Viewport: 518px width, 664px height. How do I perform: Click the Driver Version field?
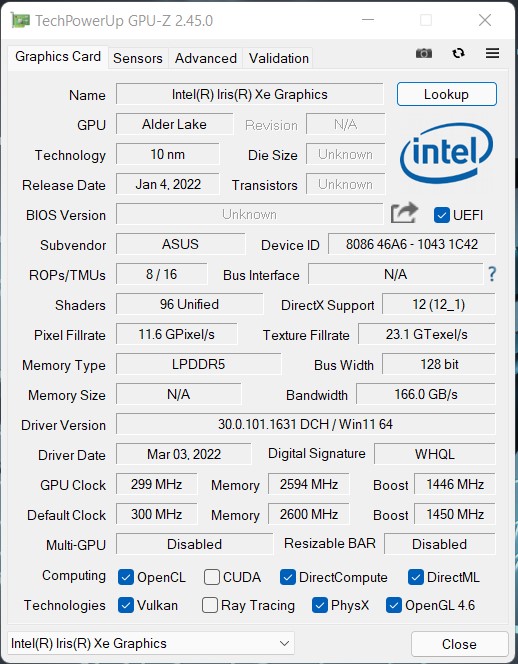pos(305,424)
